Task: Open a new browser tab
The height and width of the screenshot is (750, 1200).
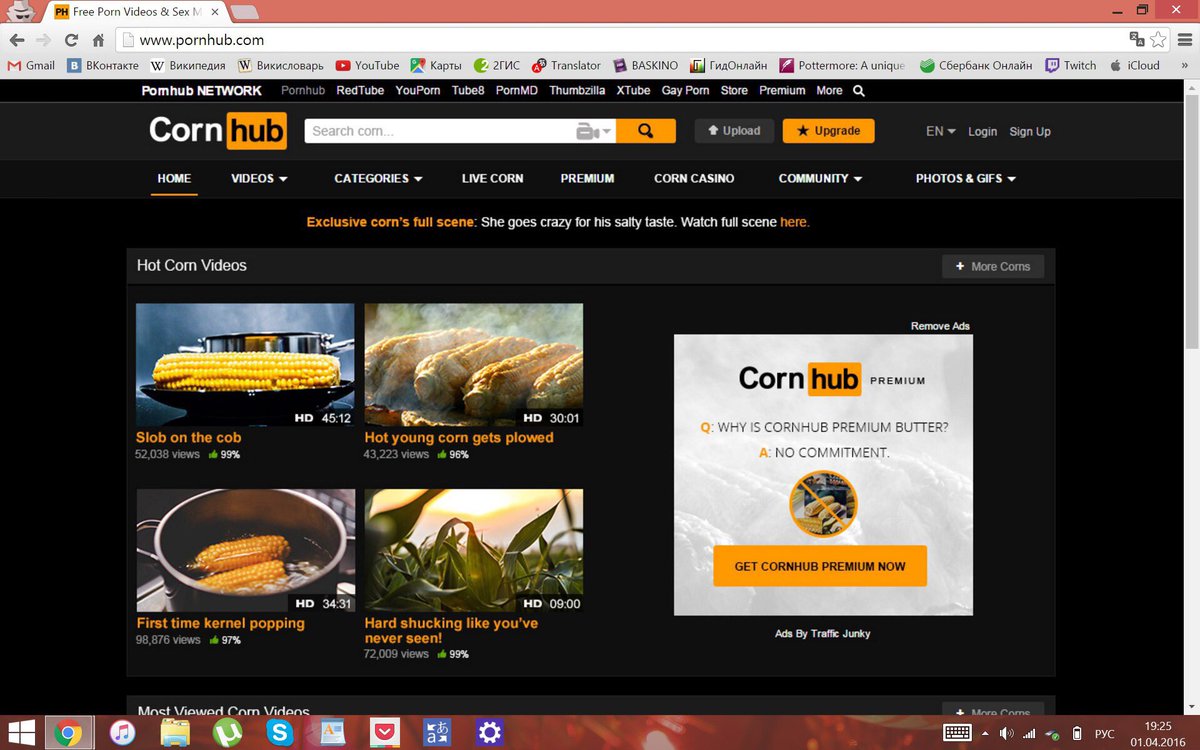Action: tap(245, 12)
